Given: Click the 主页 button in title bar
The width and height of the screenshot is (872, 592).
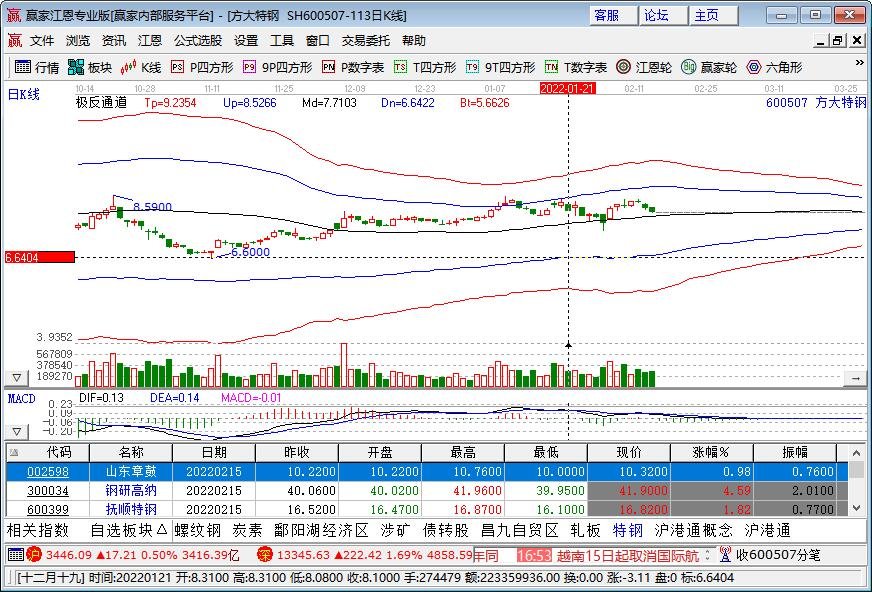Looking at the screenshot, I should pos(714,16).
